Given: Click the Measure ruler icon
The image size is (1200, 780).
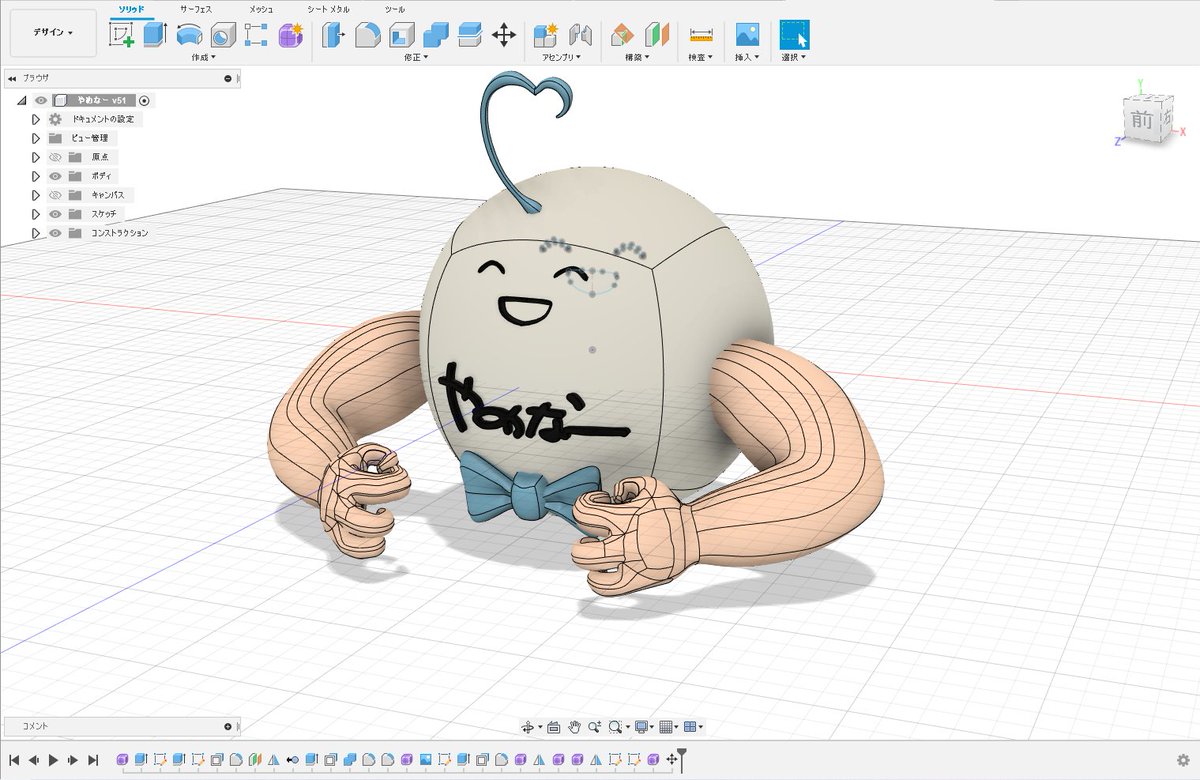Looking at the screenshot, I should point(701,35).
